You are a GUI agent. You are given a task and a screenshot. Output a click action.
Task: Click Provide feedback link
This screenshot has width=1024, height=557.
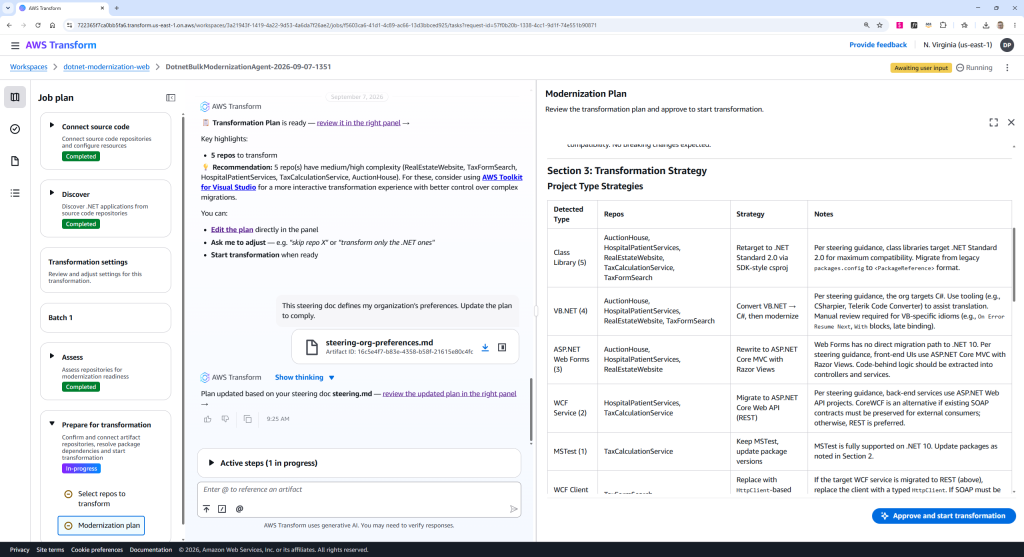878,45
